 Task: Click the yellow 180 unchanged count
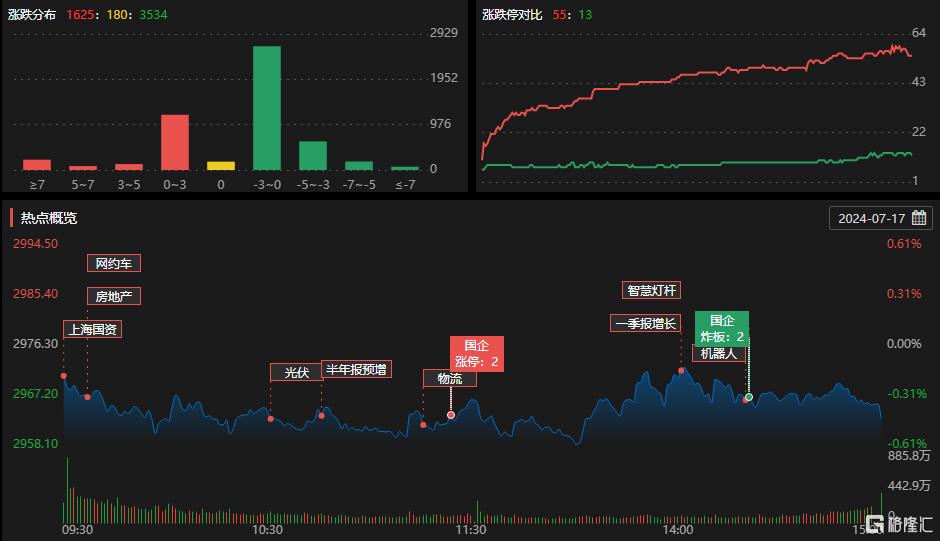(116, 14)
